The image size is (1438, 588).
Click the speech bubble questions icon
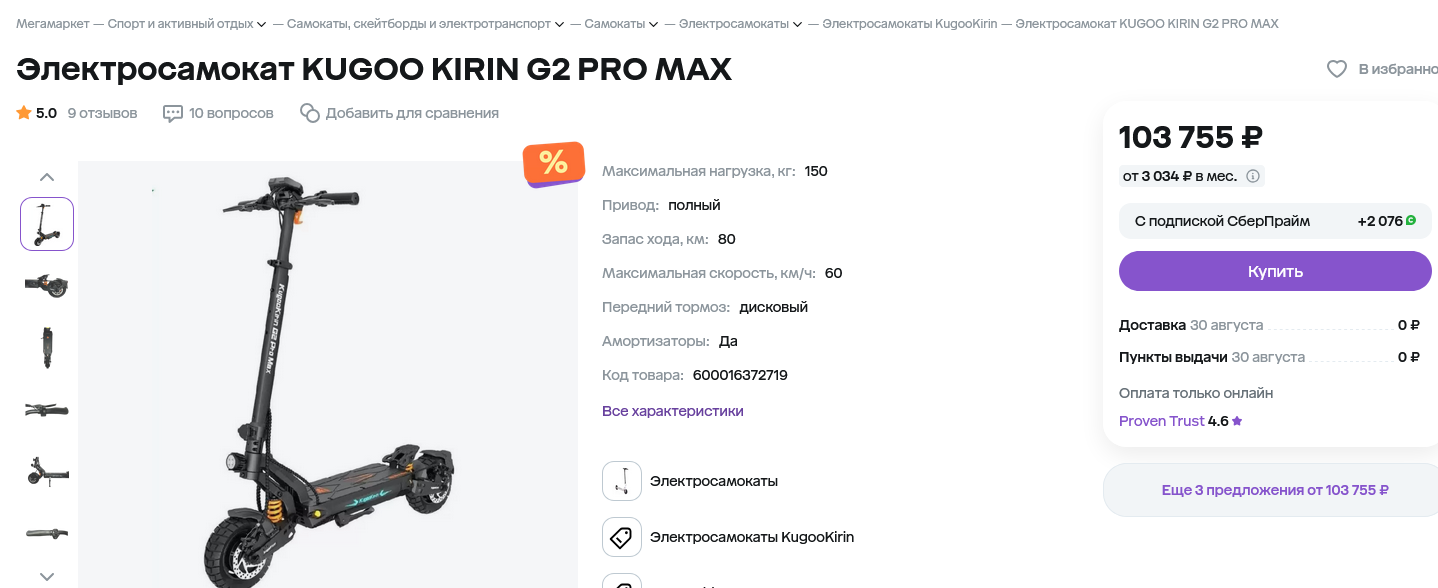(173, 113)
